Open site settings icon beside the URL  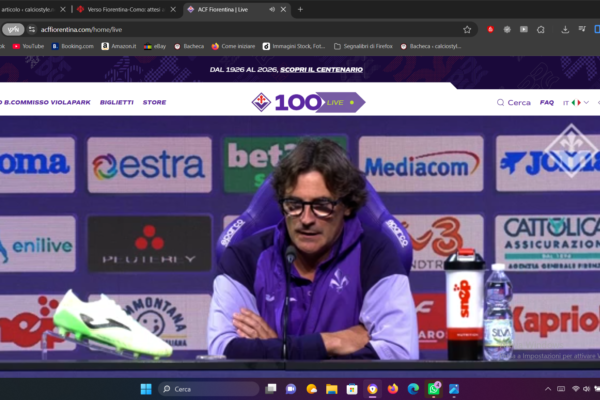[32, 29]
